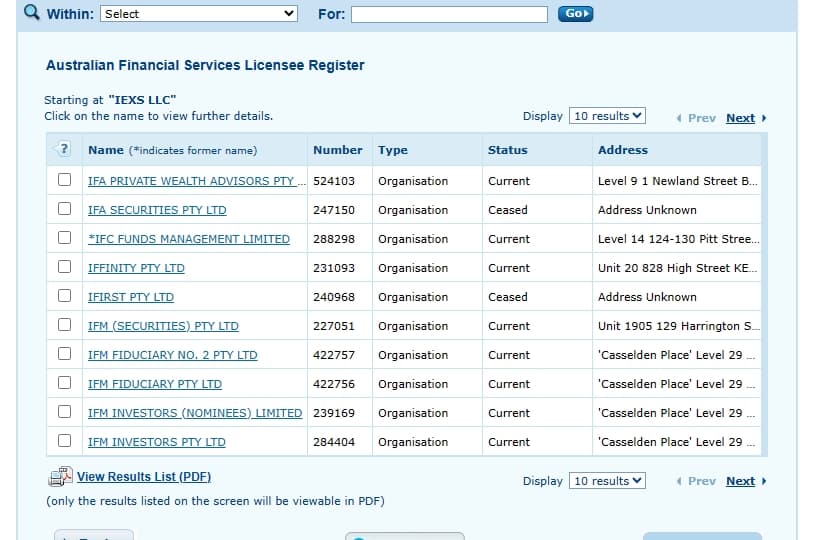Click the top Prev link text
The width and height of the screenshot is (813, 540).
click(702, 118)
